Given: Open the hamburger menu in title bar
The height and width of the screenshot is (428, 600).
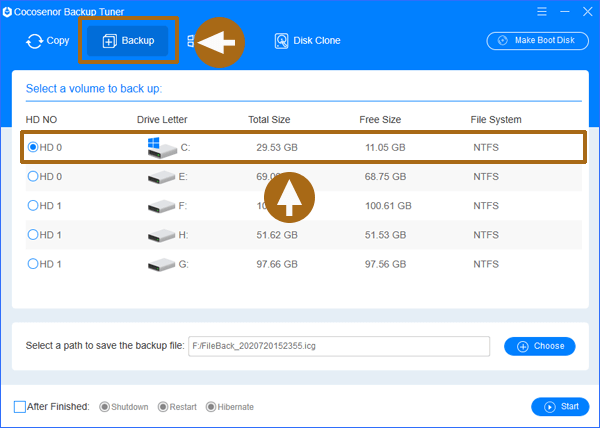Looking at the screenshot, I should point(541,11).
